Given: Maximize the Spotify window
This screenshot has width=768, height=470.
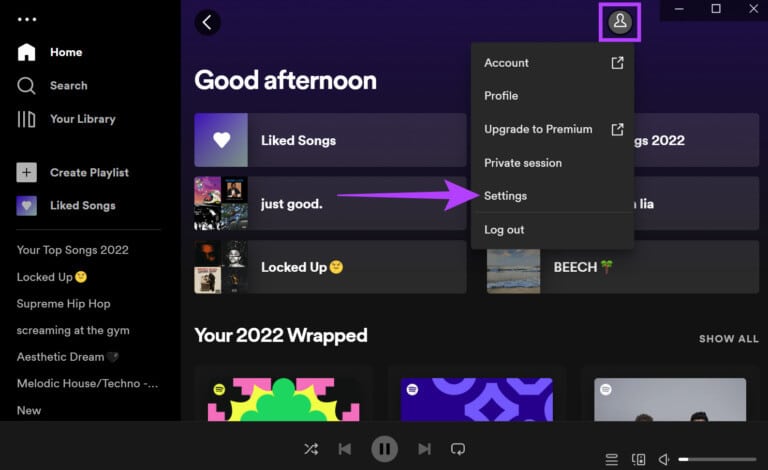Looking at the screenshot, I should (x=716, y=9).
